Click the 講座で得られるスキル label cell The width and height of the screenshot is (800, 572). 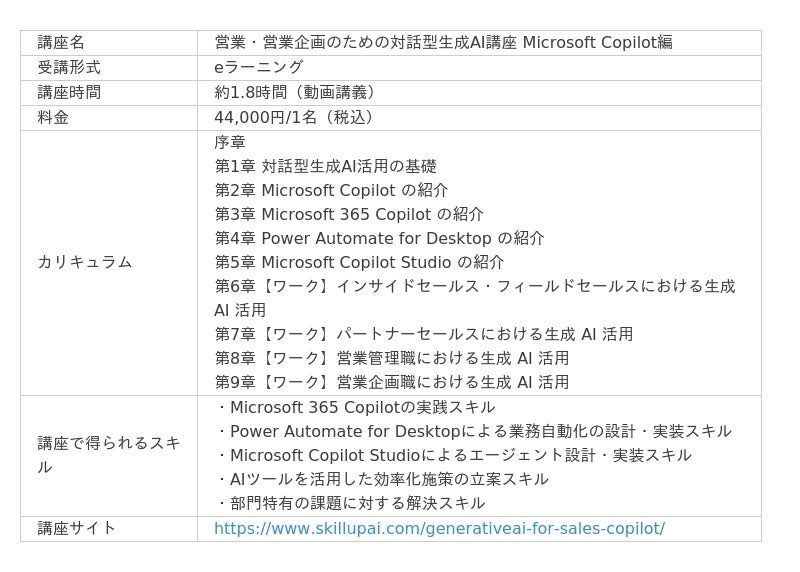click(x=109, y=456)
